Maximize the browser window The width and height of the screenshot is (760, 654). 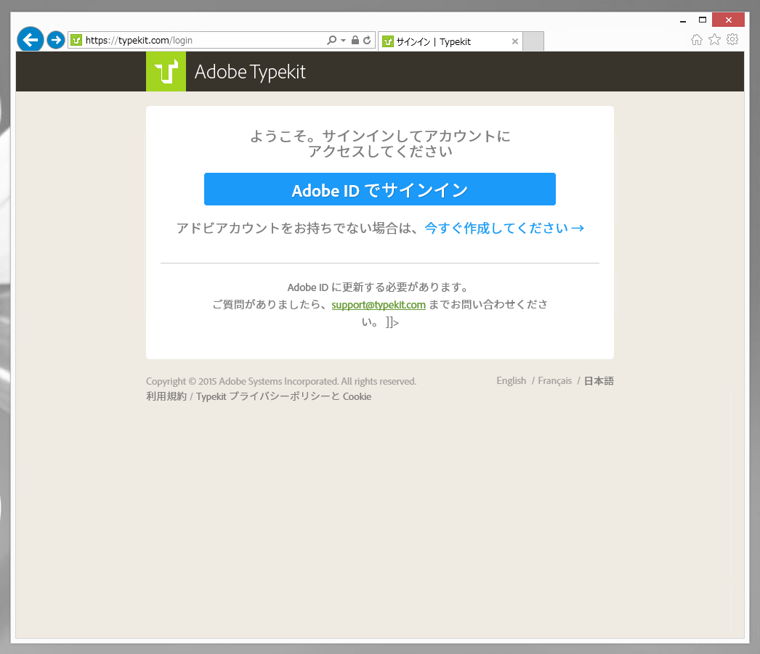click(702, 20)
